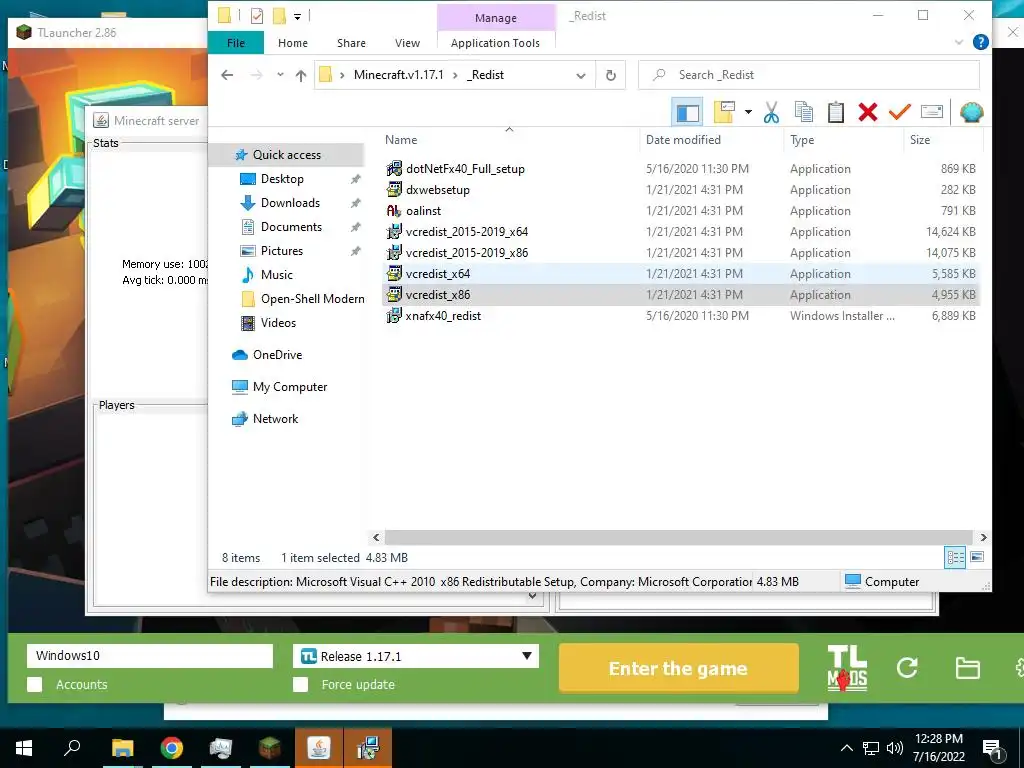
Task: Open Chrome from the taskbar
Action: point(171,748)
